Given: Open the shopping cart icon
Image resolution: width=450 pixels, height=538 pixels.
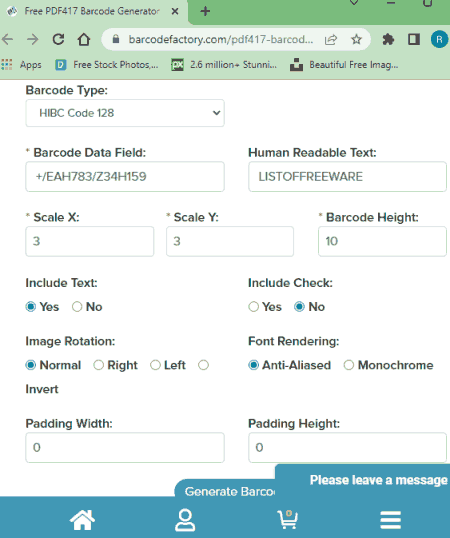Looking at the screenshot, I should (287, 519).
